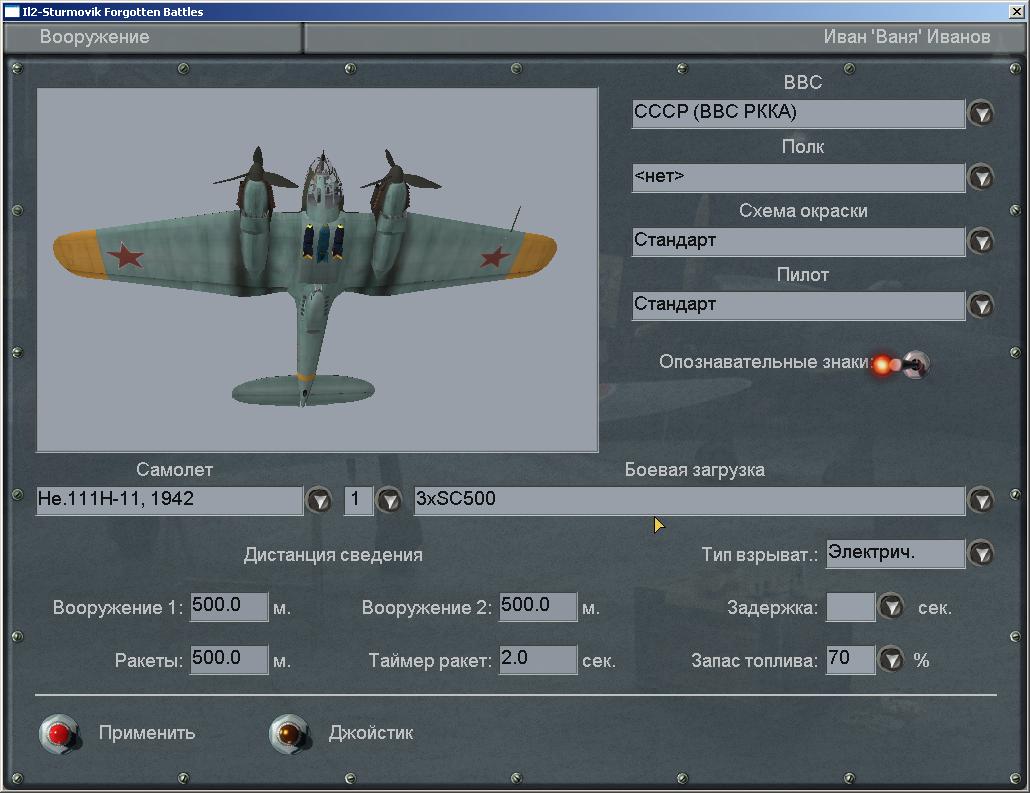
Task: Click the Ракеты distance input field
Action: pyautogui.click(x=229, y=660)
